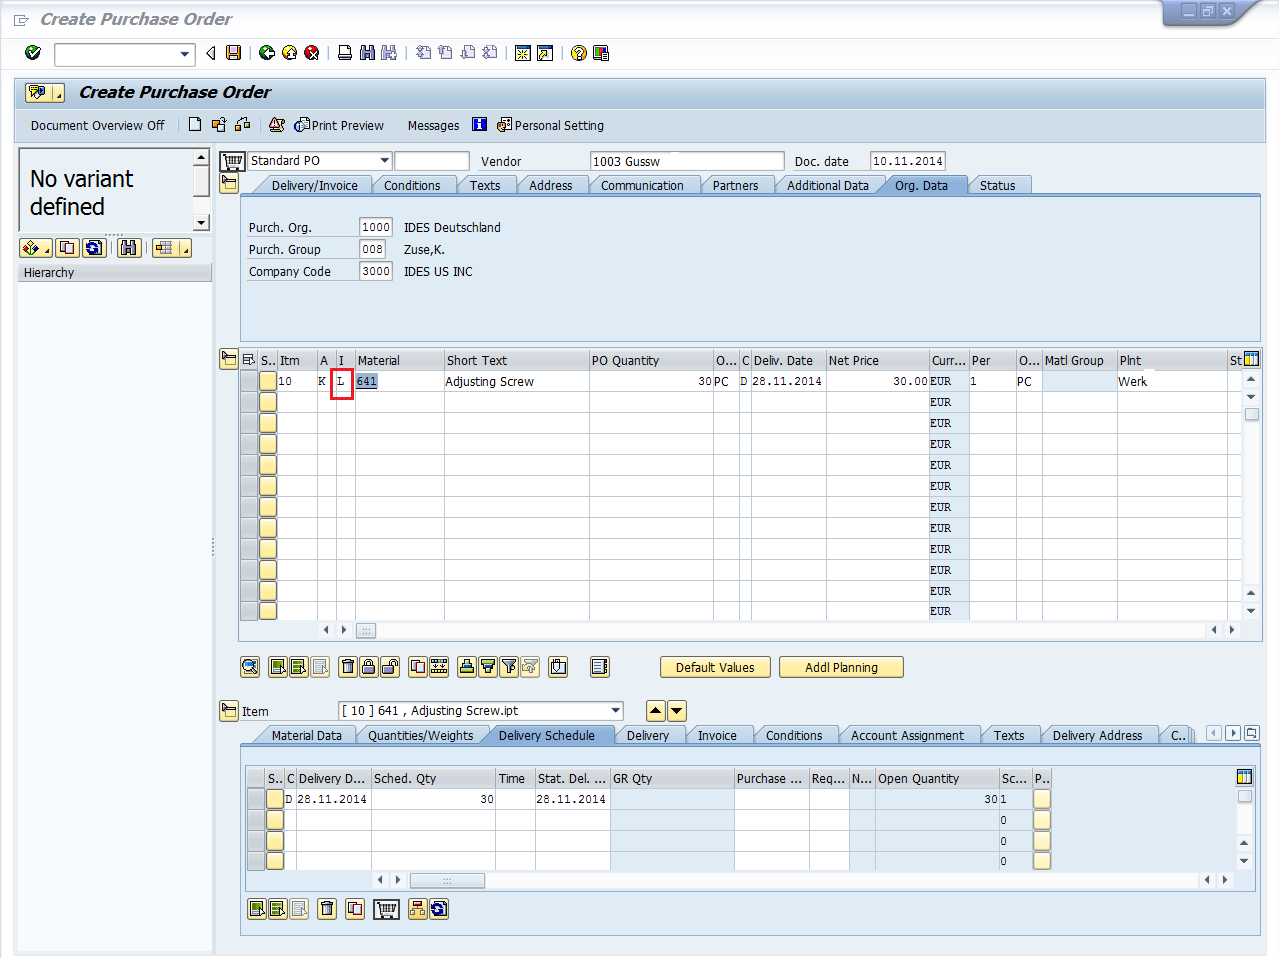
Task: Click the yellow Help question mark icon
Action: 579,53
